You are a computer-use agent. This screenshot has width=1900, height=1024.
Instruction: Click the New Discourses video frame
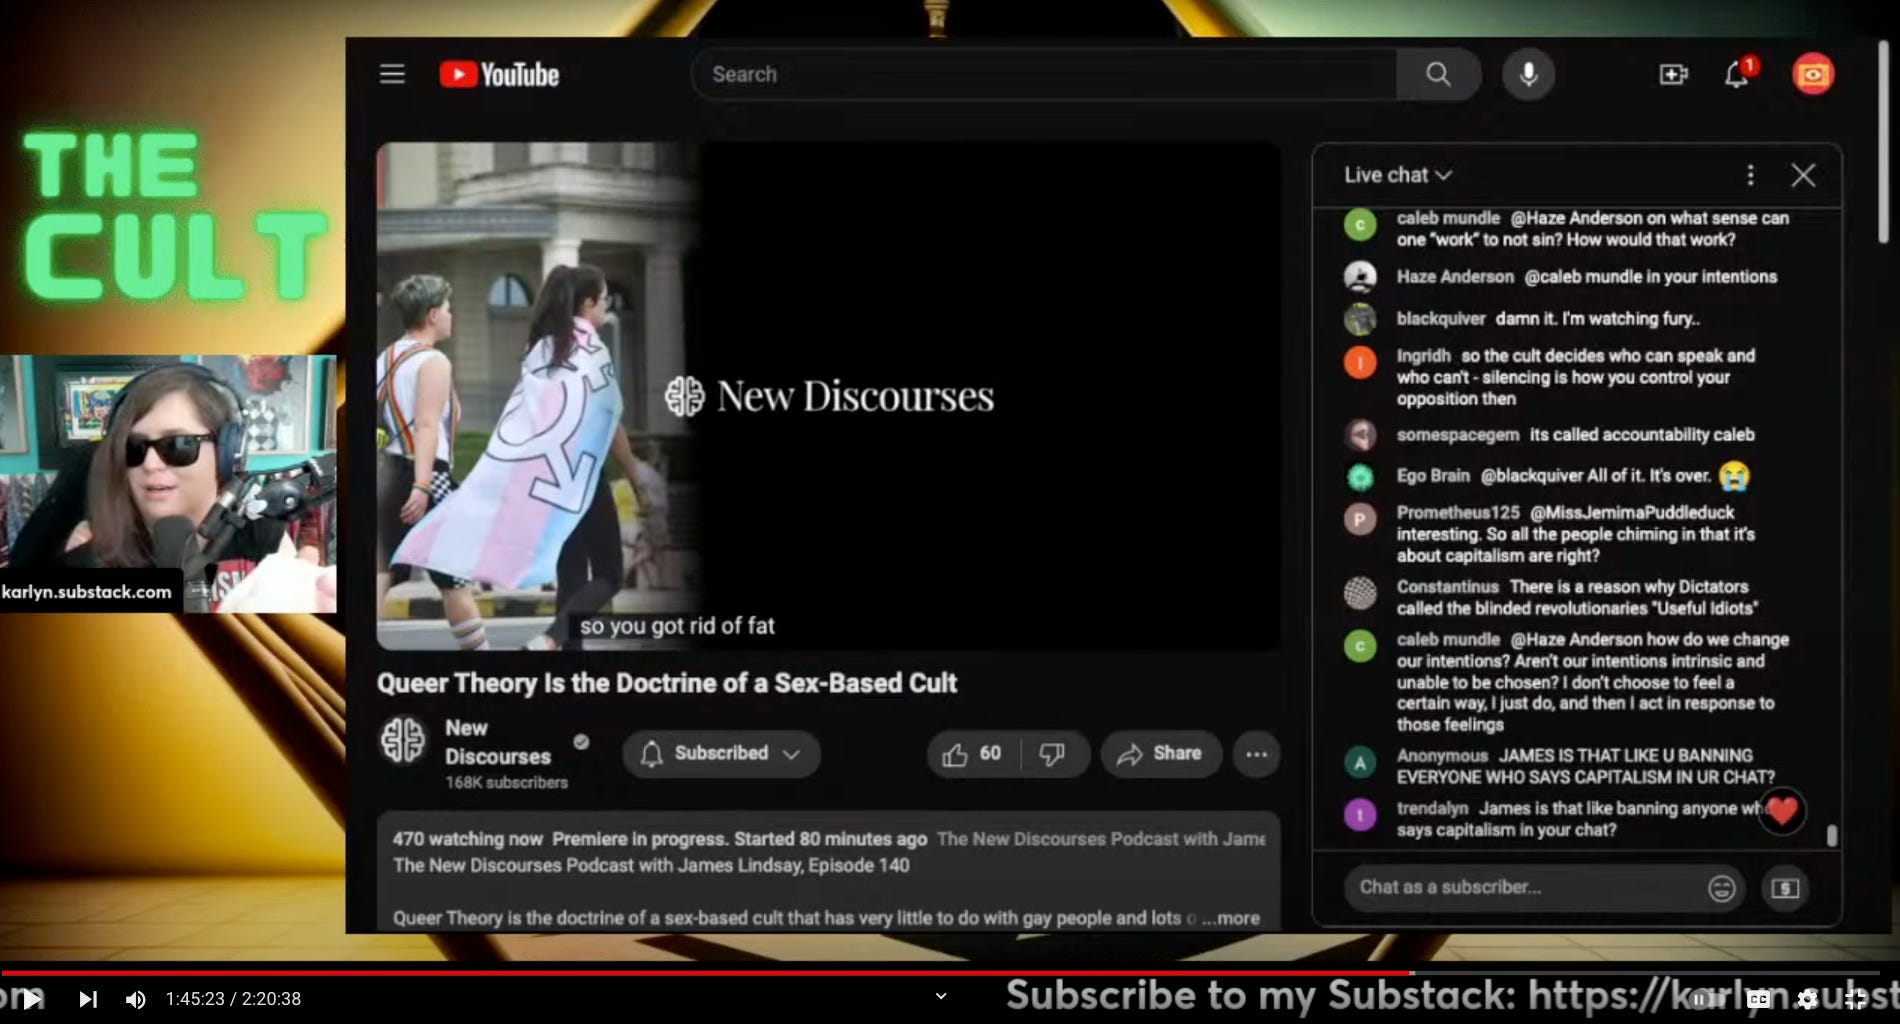coord(828,396)
